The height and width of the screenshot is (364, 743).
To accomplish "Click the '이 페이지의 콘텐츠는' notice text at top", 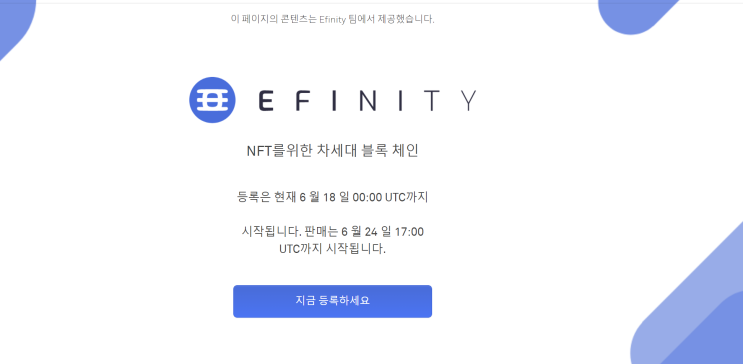I will coord(273,19).
